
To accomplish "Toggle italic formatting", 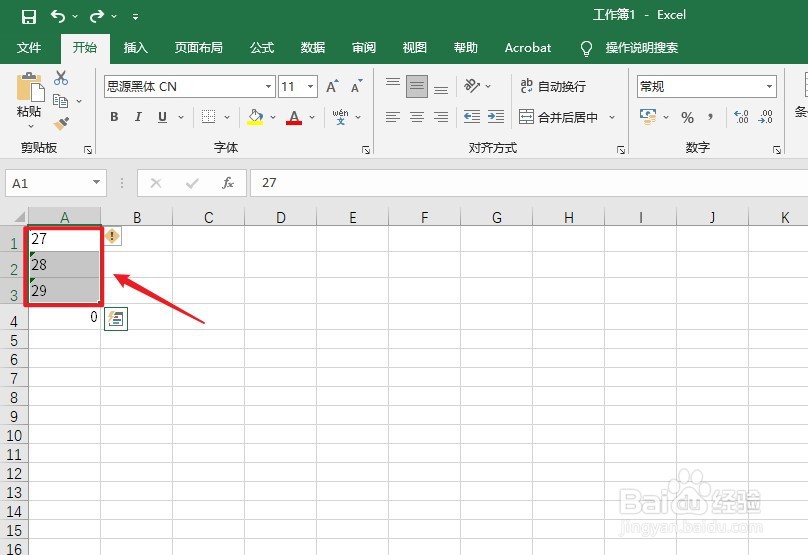I will coord(138,117).
